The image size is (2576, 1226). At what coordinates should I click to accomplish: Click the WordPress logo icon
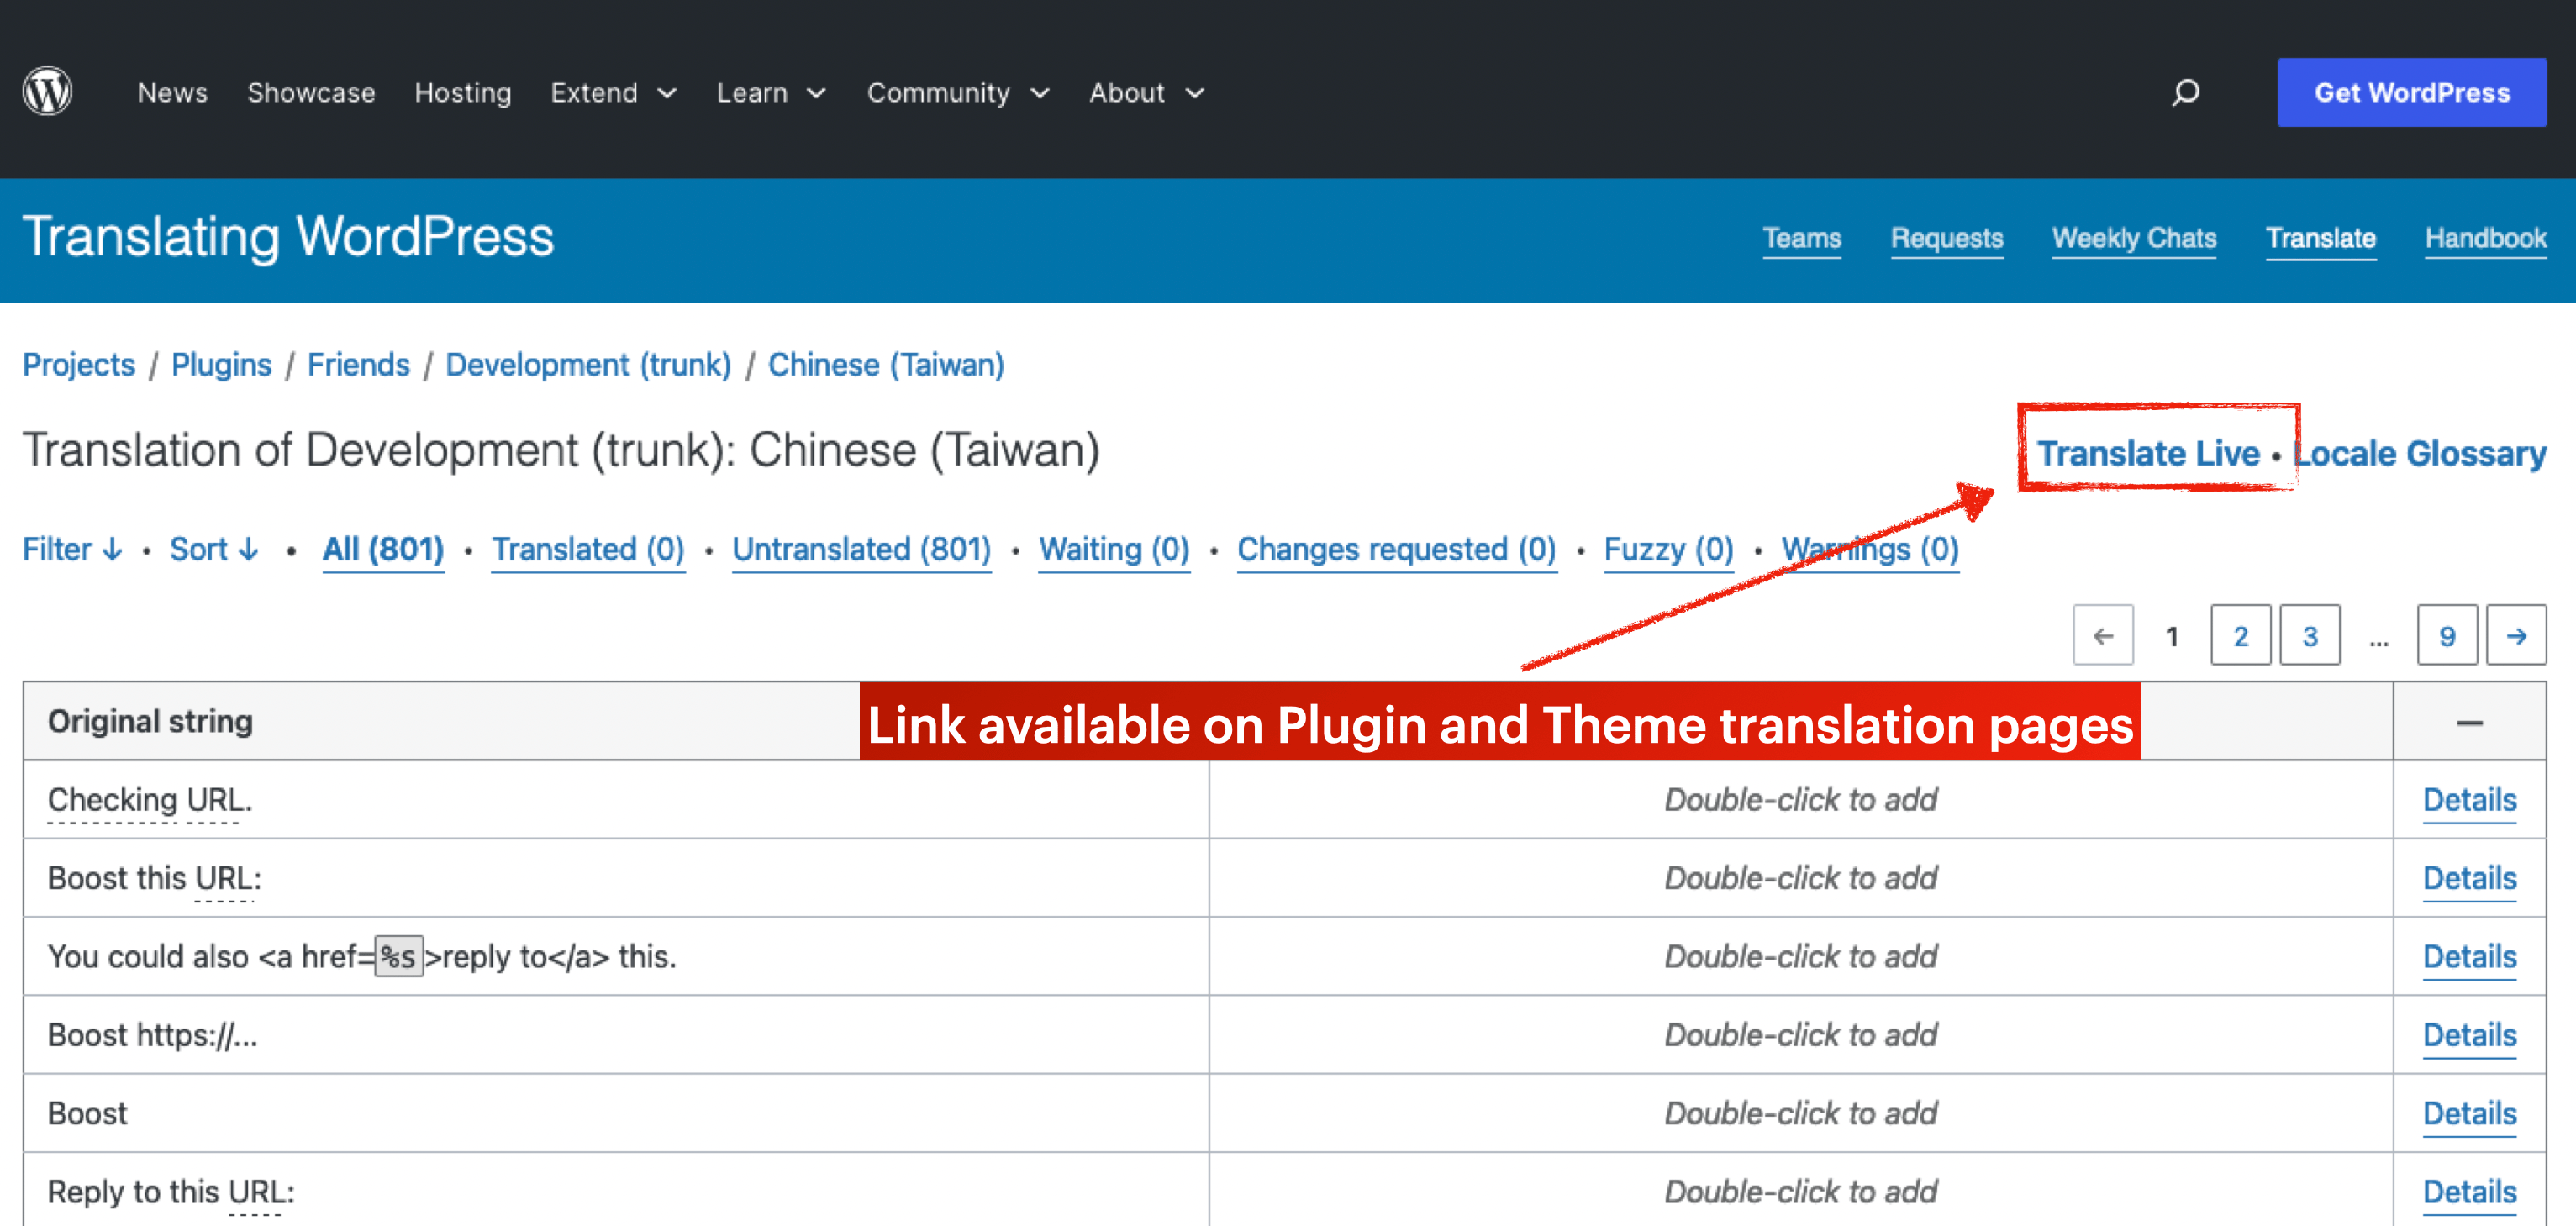tap(48, 92)
